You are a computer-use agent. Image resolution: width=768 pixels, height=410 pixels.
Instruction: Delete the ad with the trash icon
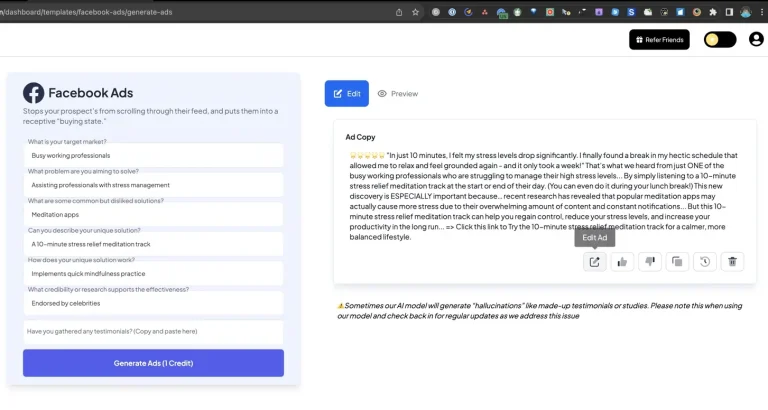click(733, 261)
